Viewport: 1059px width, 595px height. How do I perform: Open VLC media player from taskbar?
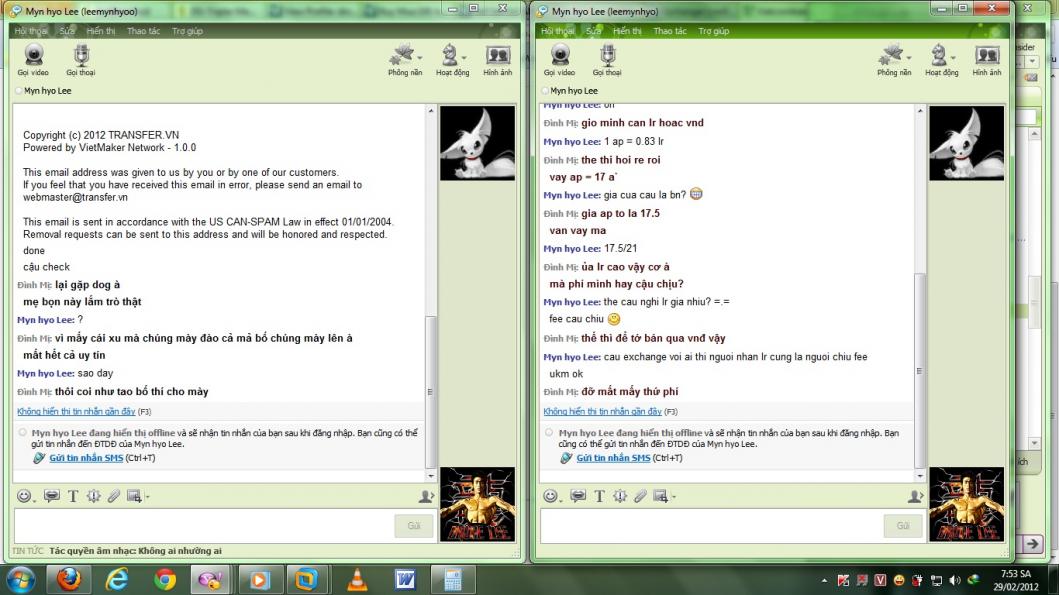(x=357, y=579)
